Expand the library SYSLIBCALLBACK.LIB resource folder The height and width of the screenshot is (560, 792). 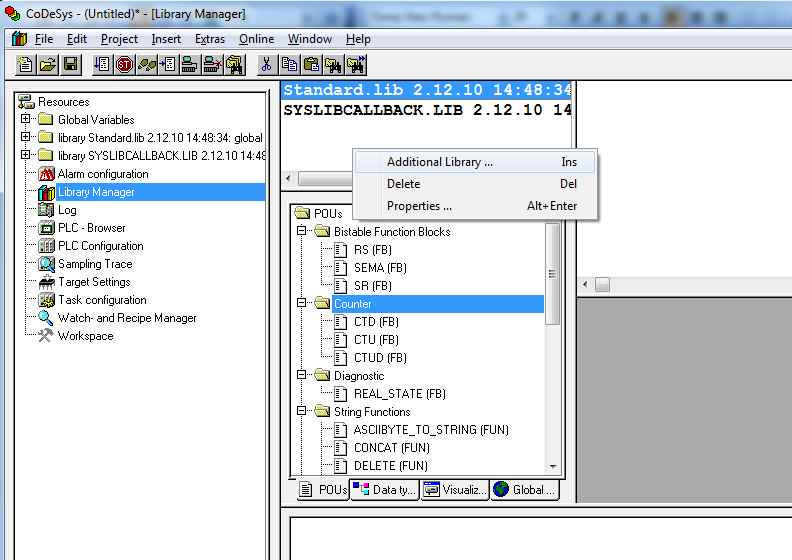(x=25, y=155)
